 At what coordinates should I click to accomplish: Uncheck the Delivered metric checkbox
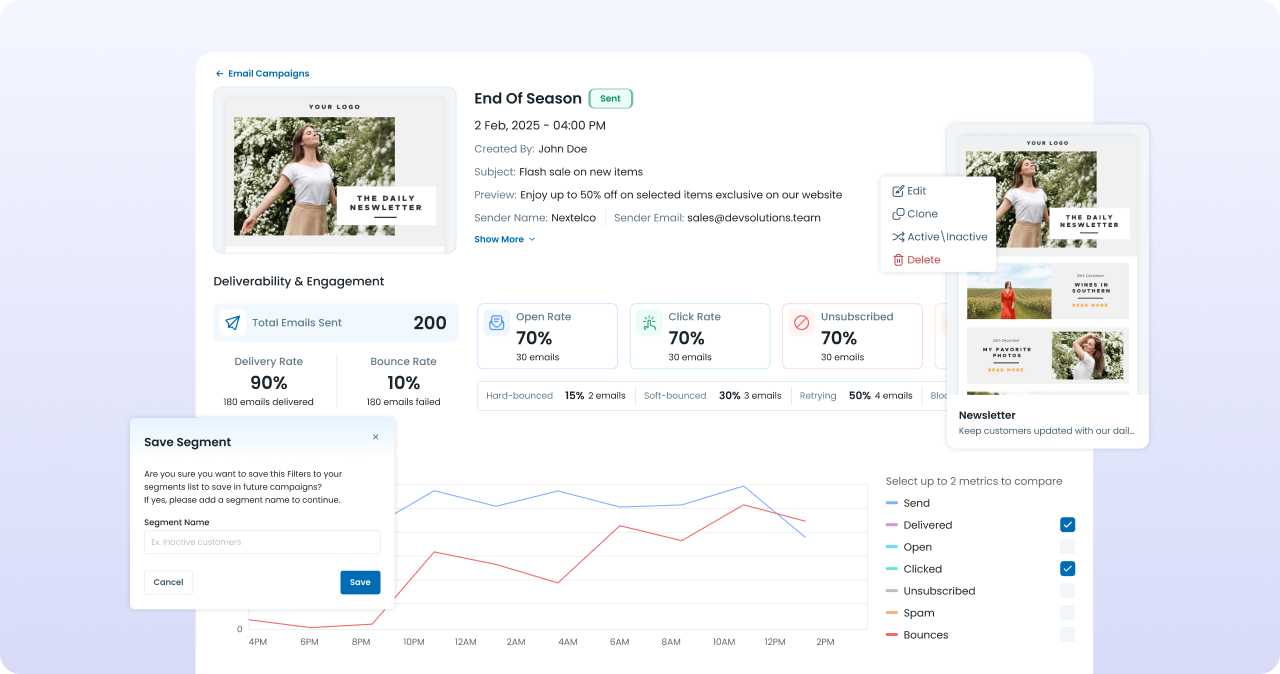click(1067, 525)
